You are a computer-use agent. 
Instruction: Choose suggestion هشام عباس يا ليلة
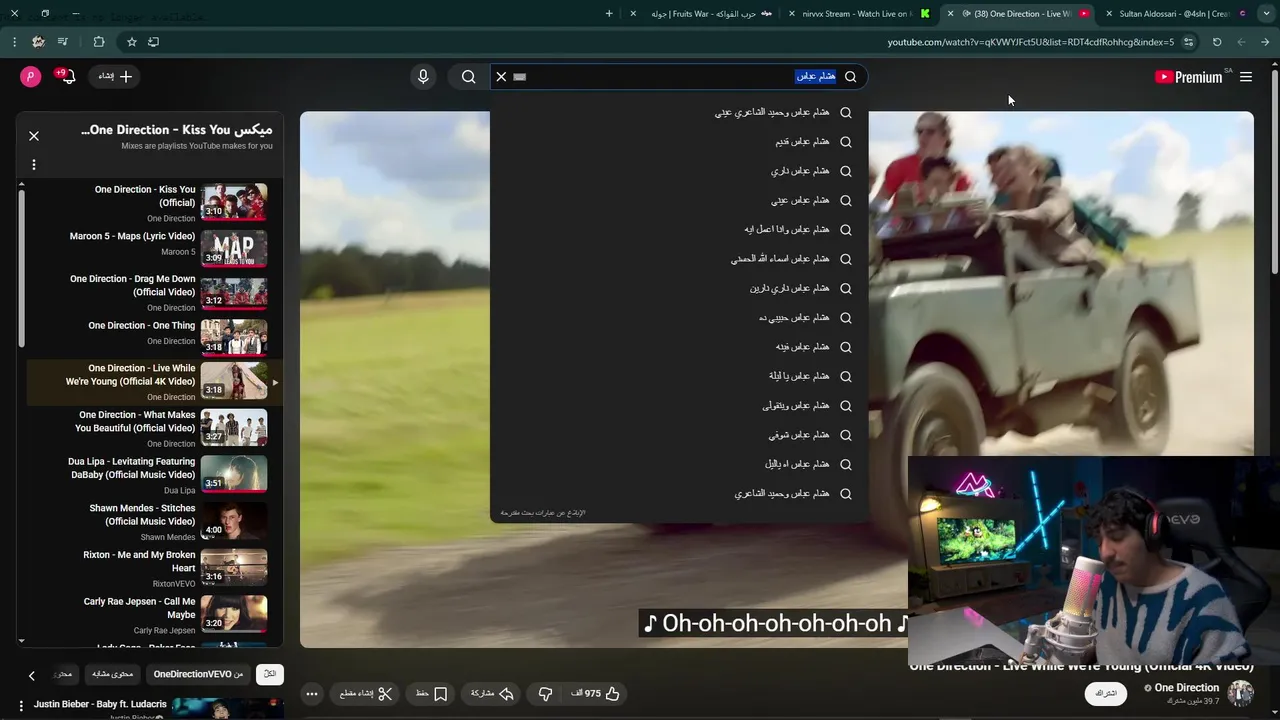pyautogui.click(x=679, y=376)
